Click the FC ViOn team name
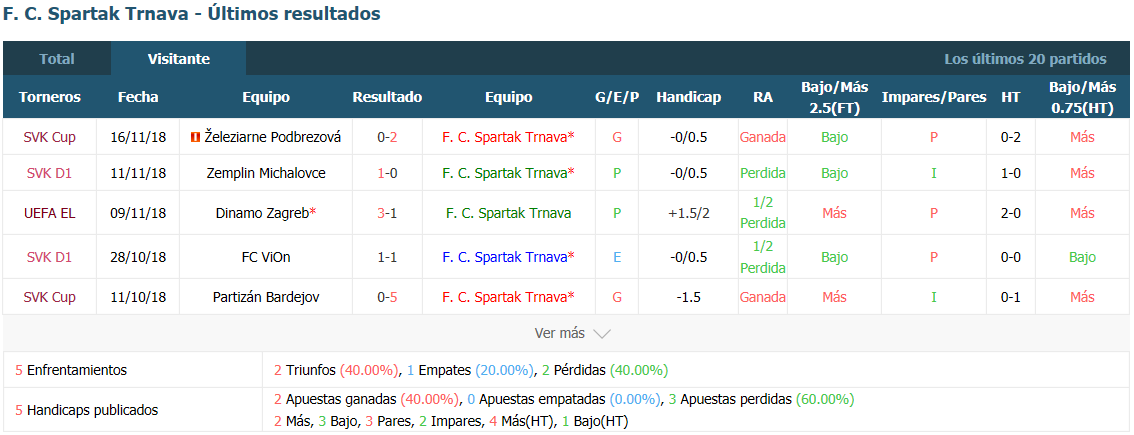The image size is (1134, 435). point(265,257)
